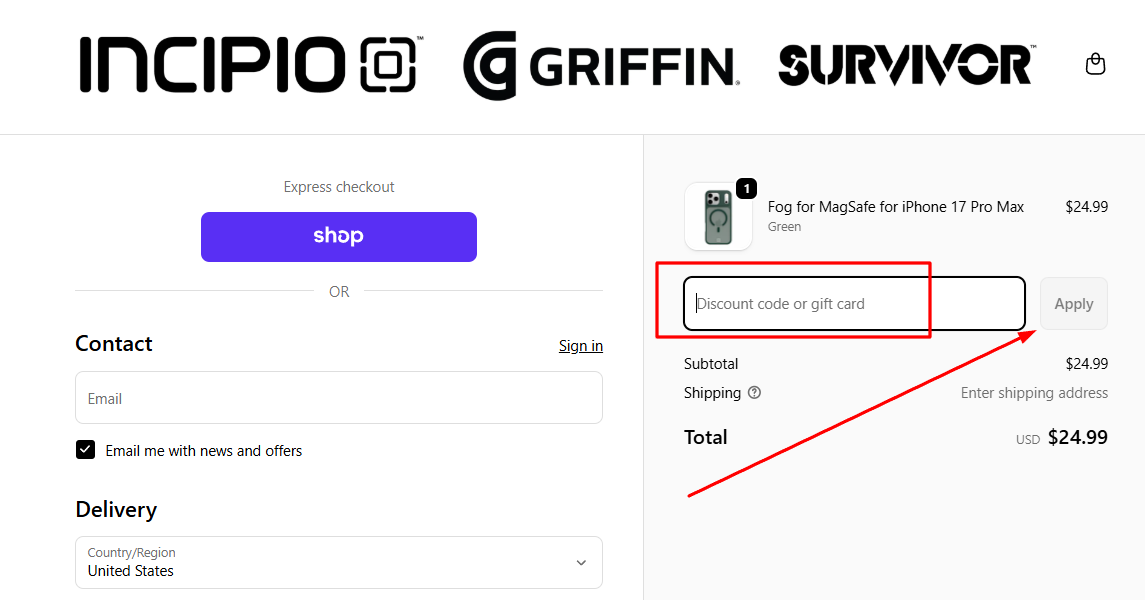Click the discount code input field
The image size is (1145, 600).
coord(855,303)
